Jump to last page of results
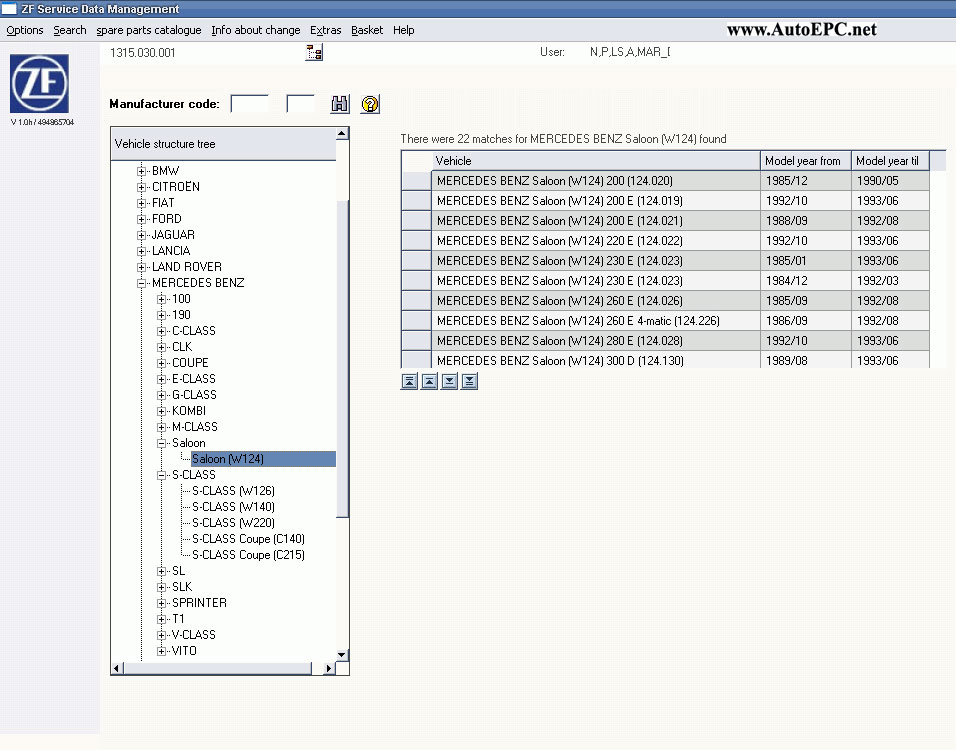The image size is (956, 750). (469, 381)
